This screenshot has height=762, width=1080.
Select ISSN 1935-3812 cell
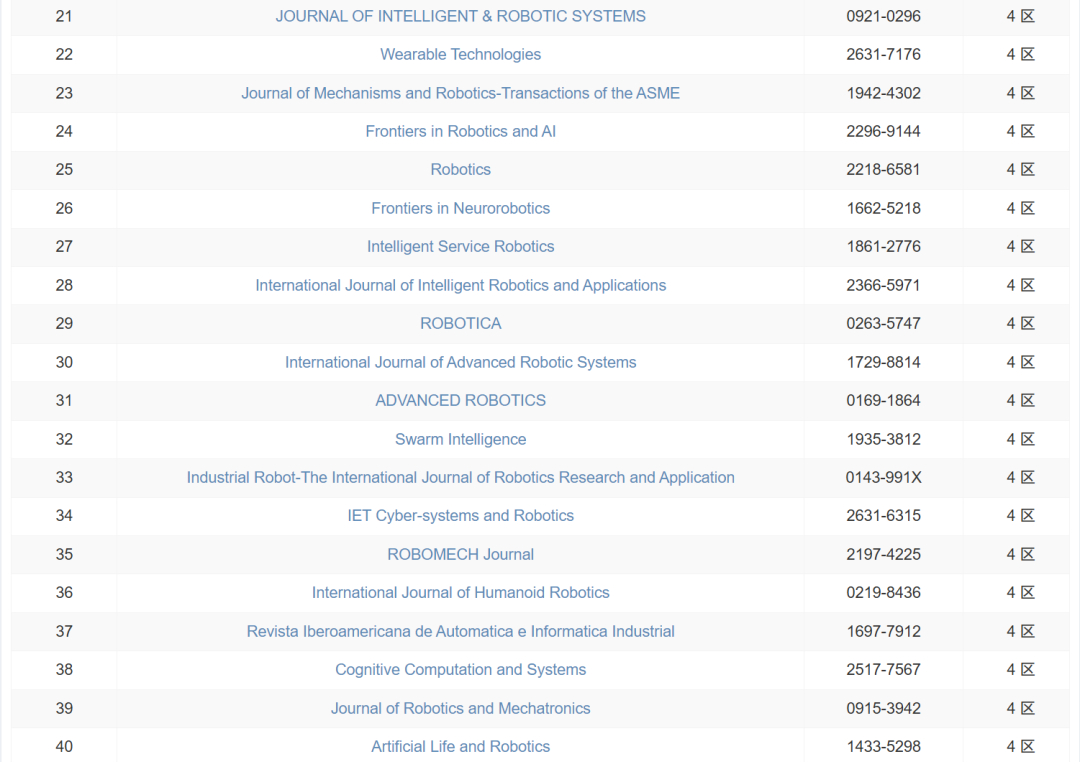pos(883,439)
